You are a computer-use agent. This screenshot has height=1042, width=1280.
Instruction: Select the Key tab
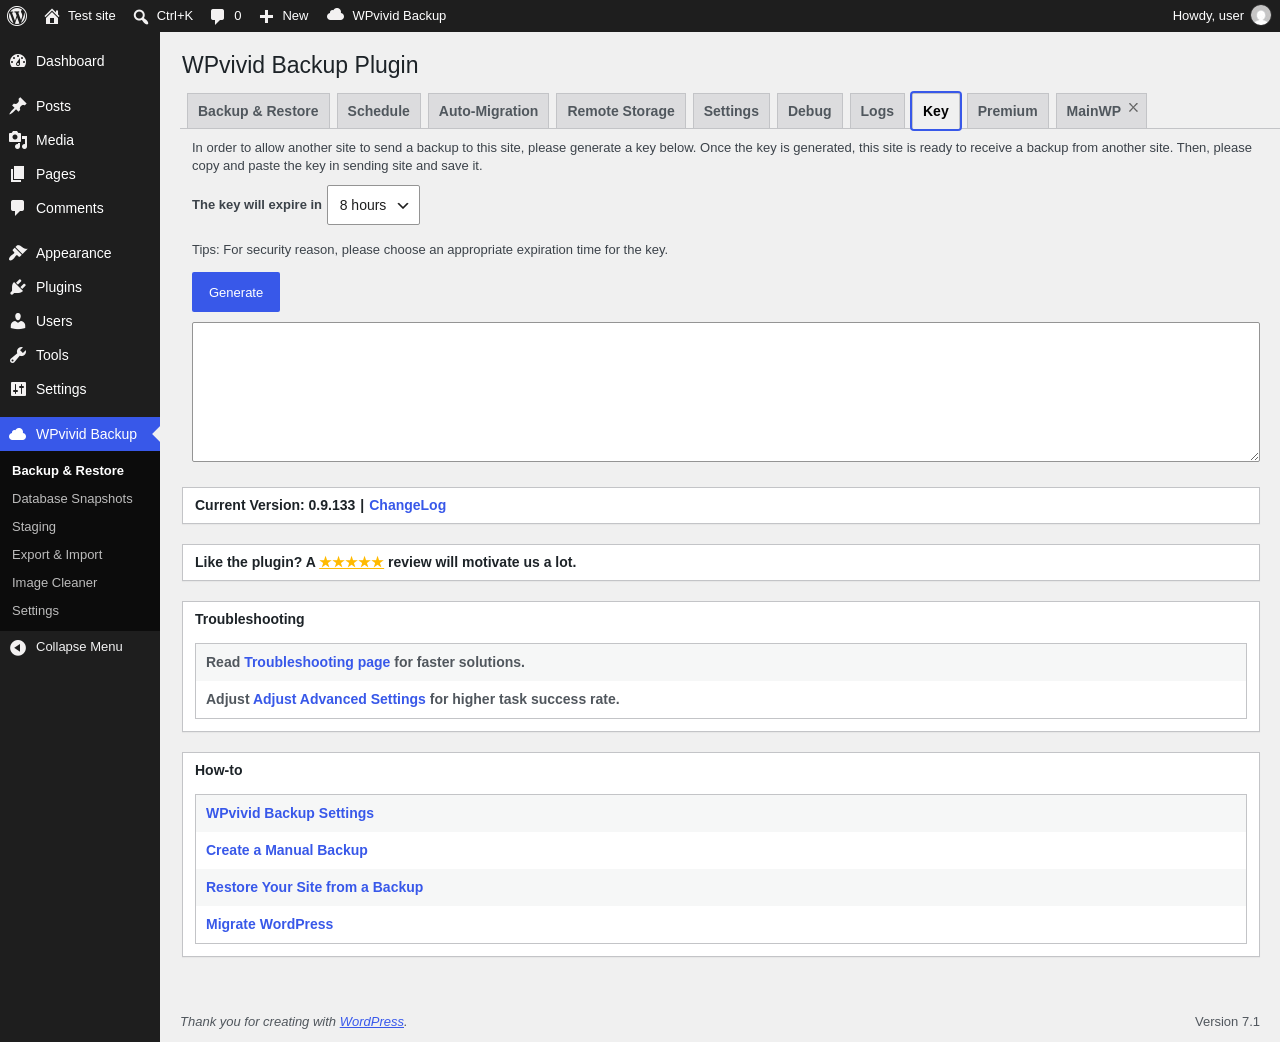[936, 111]
